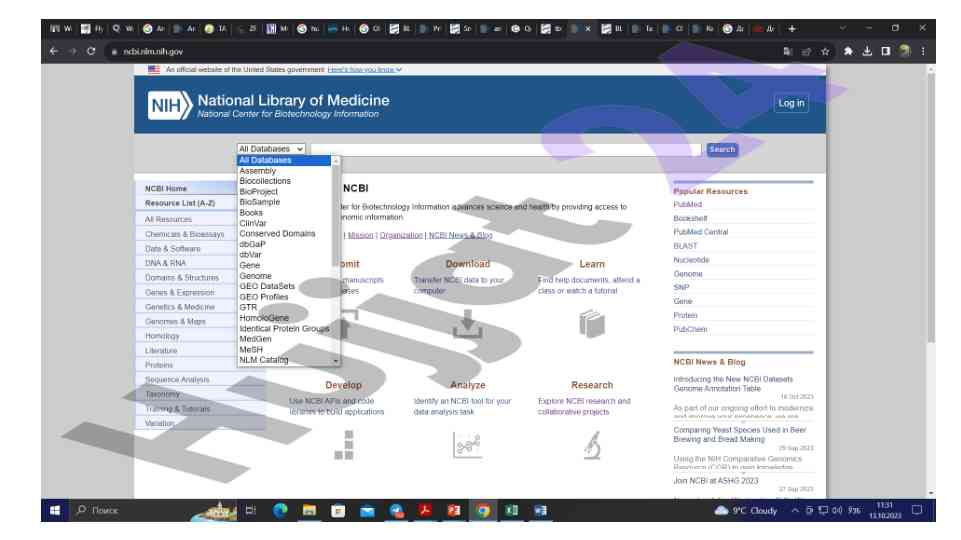Select ClinVar in the database list
Image resolution: width=961 pixels, height=540 pixels.
pyautogui.click(x=284, y=224)
